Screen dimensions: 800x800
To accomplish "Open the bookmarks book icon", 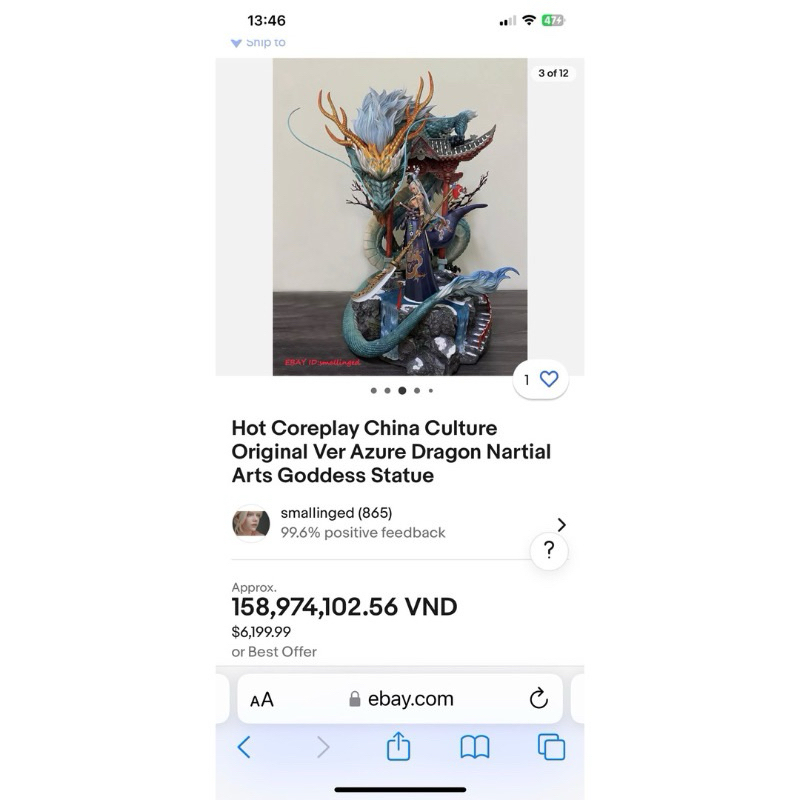I will [474, 747].
